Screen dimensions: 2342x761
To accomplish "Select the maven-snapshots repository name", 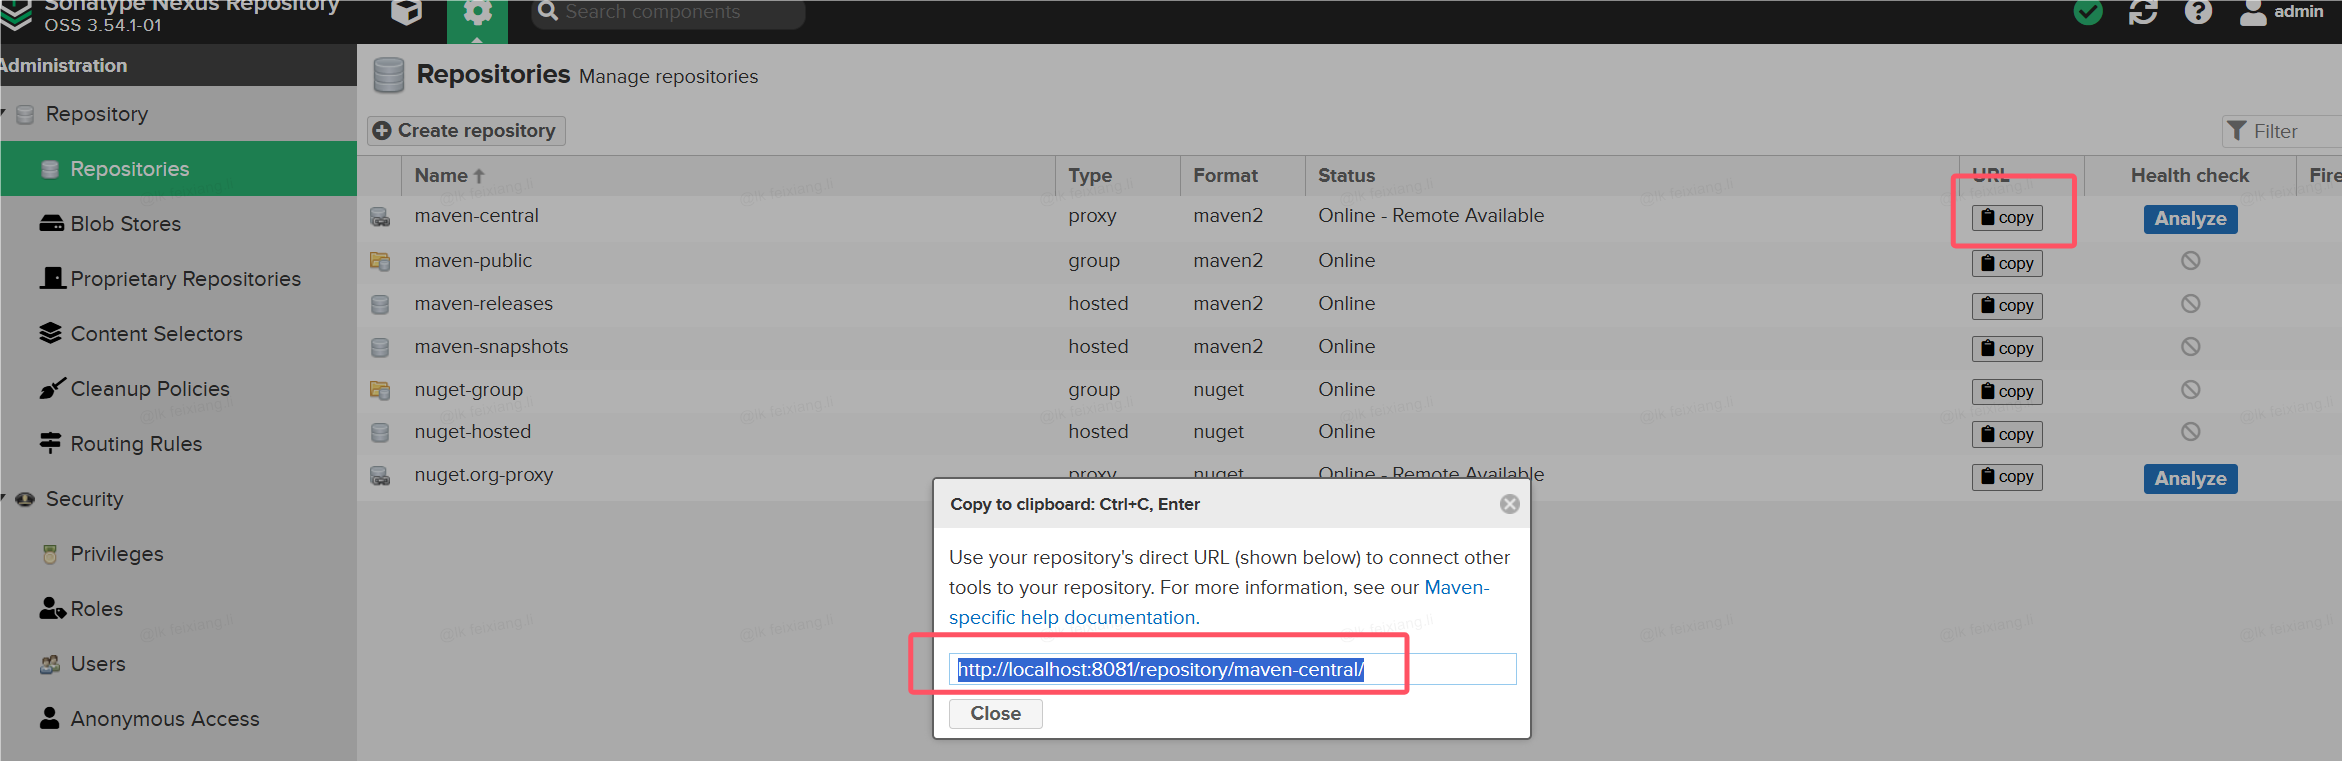I will 491,347.
